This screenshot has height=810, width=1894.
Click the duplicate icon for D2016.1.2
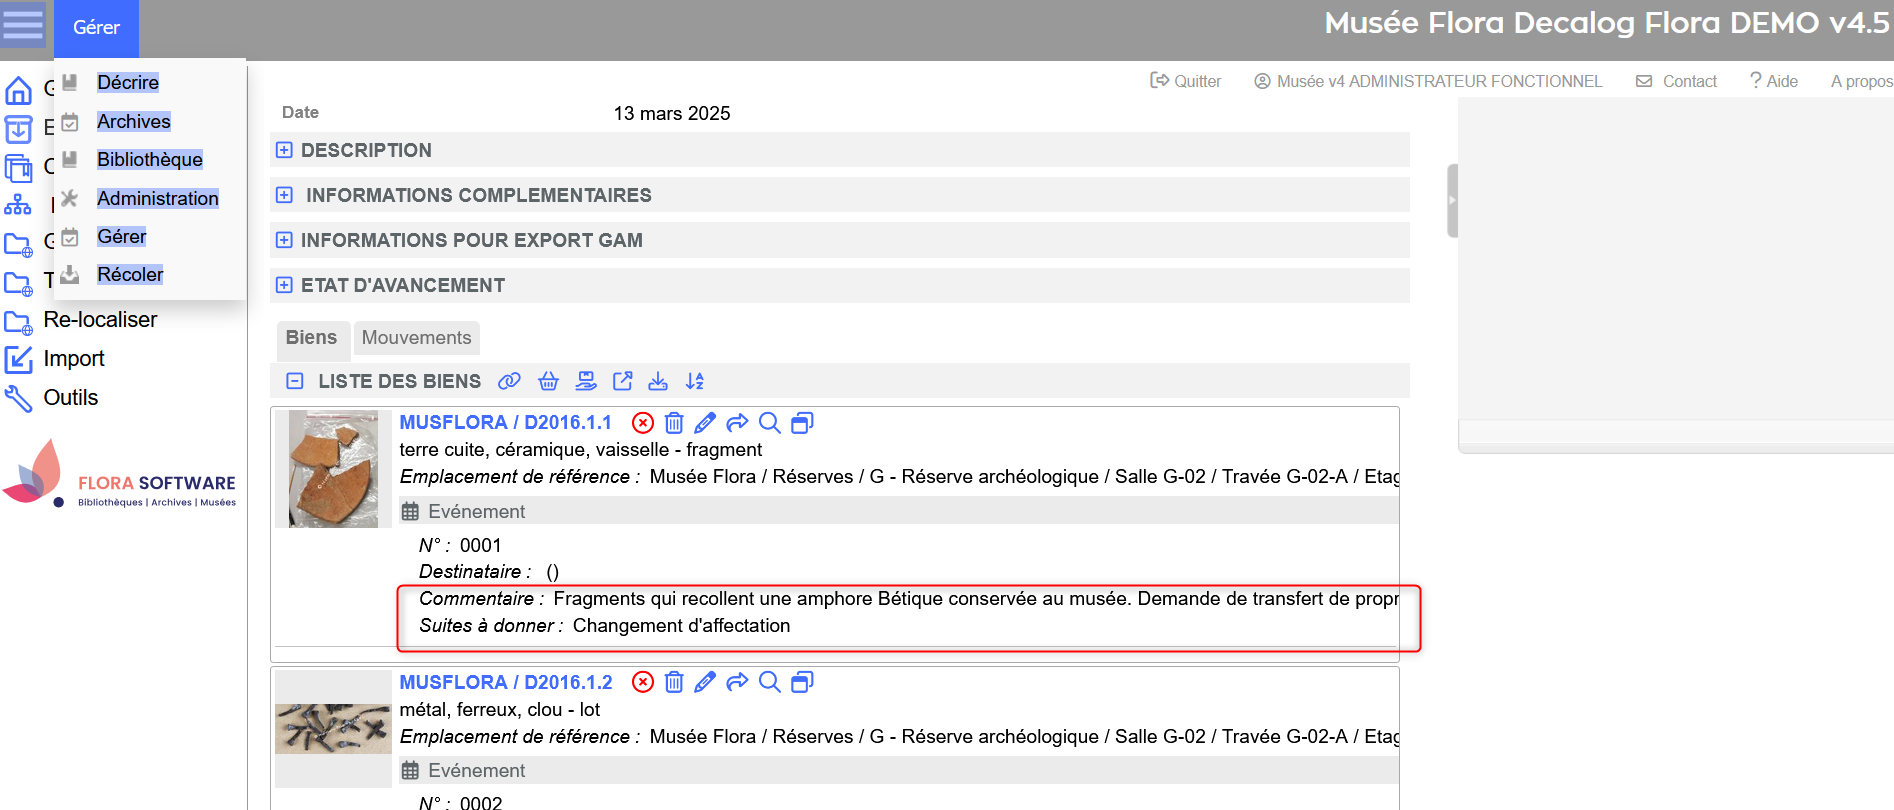click(x=802, y=682)
